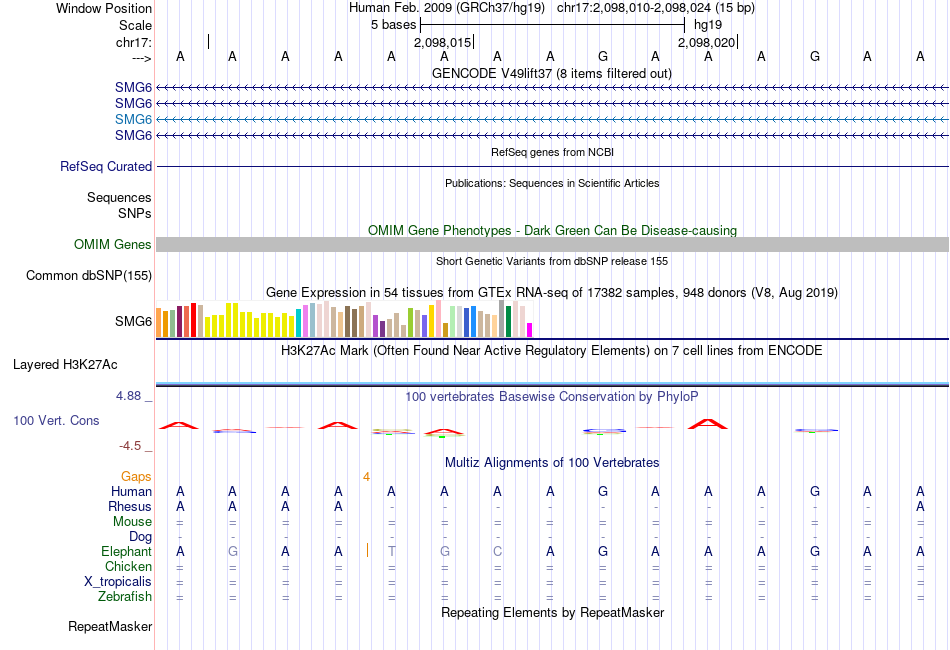Click the -4.5 PhyloP lower scale value
The image size is (950, 650).
tap(130, 446)
